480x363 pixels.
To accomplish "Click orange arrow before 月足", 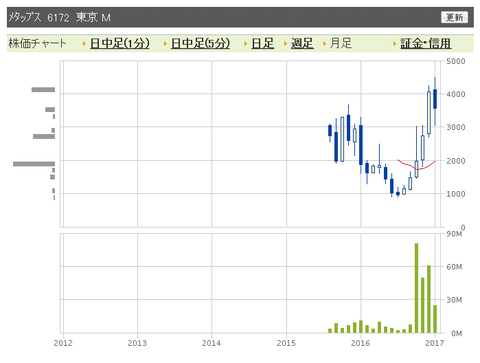I will point(324,44).
